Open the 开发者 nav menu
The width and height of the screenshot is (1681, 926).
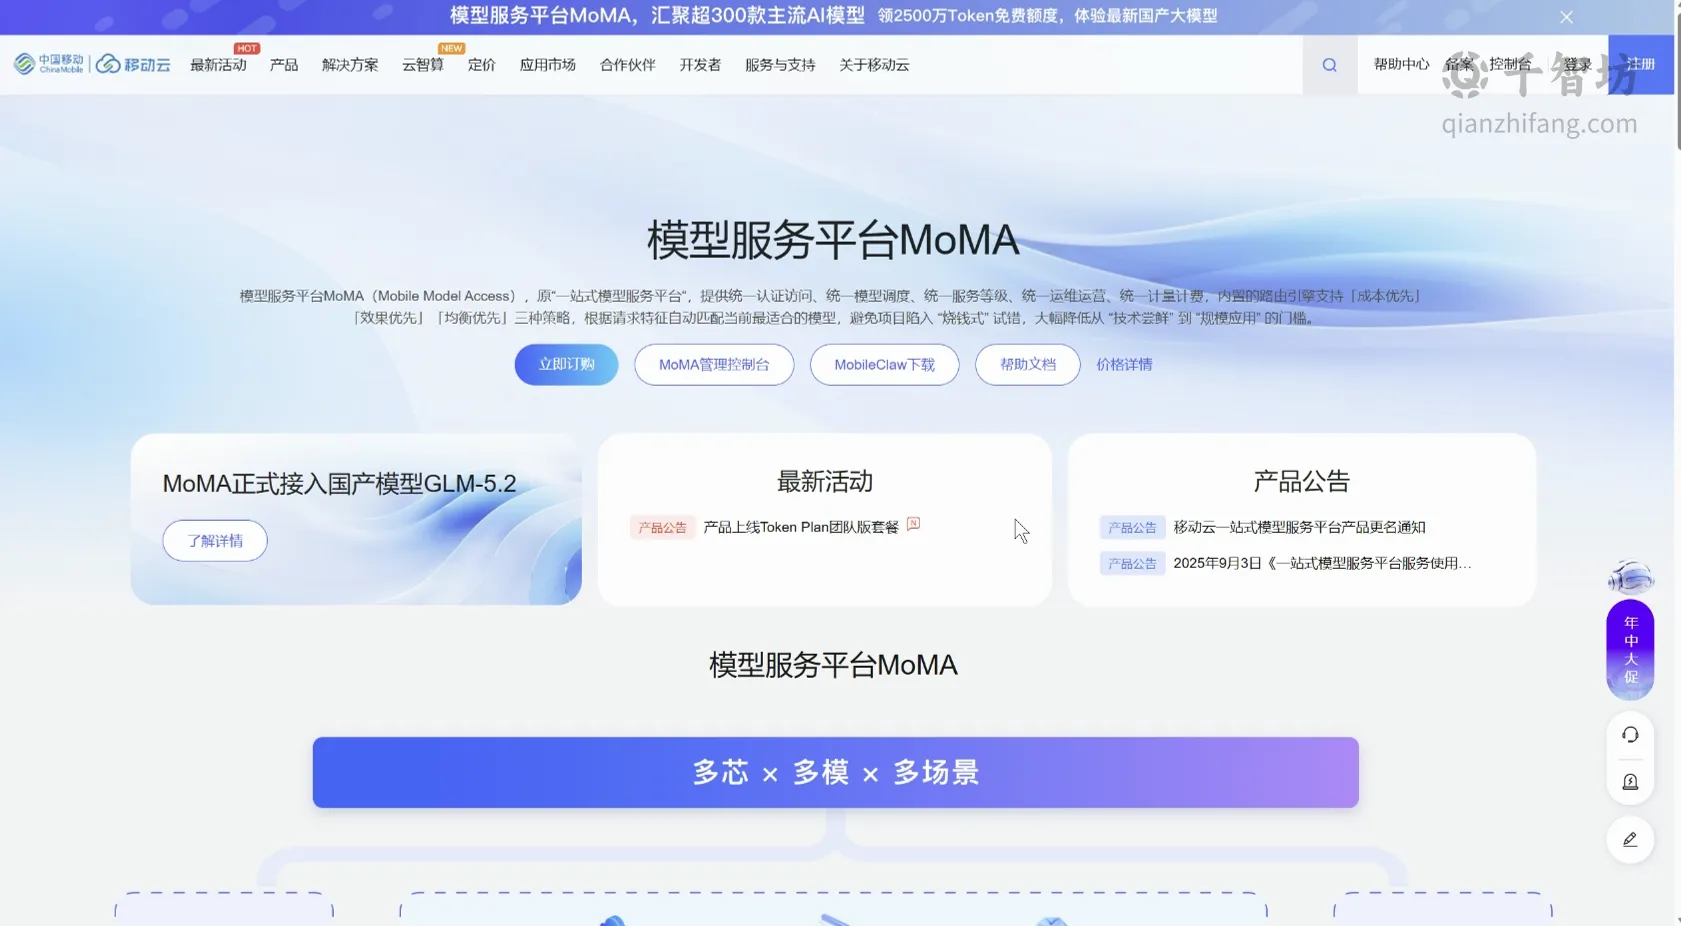pos(700,65)
